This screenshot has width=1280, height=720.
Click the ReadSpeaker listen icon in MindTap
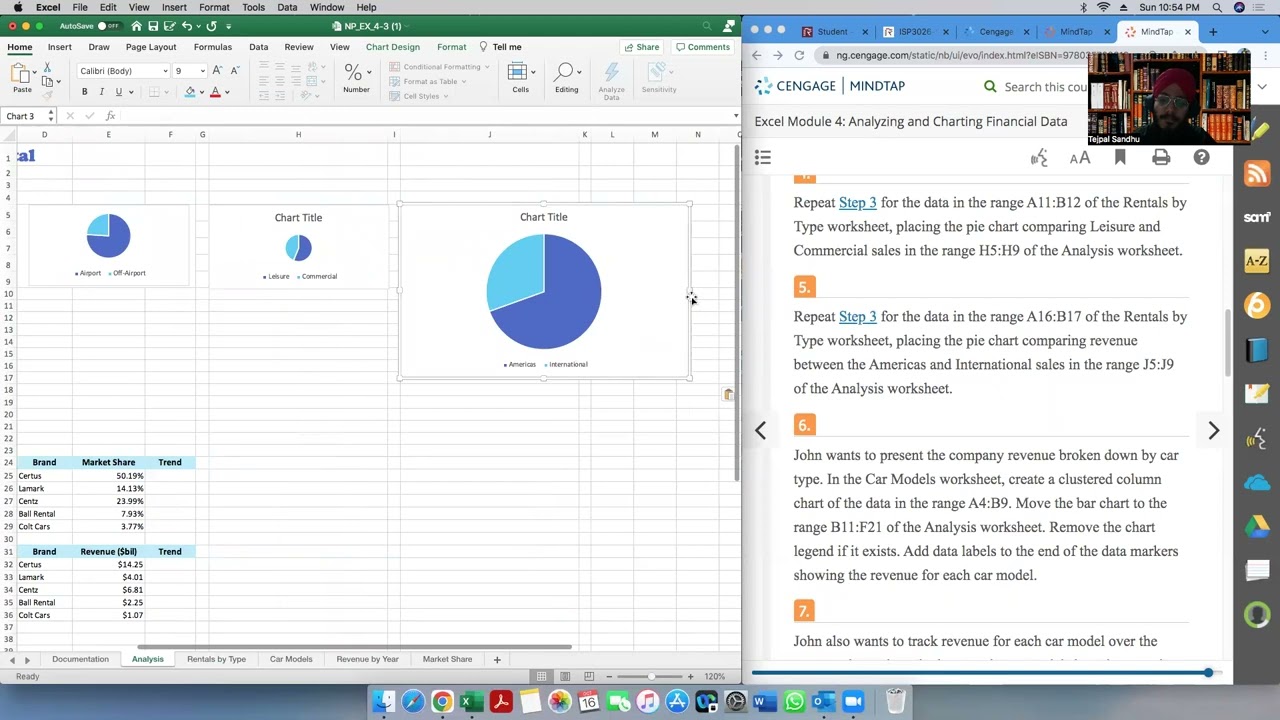pos(1039,157)
